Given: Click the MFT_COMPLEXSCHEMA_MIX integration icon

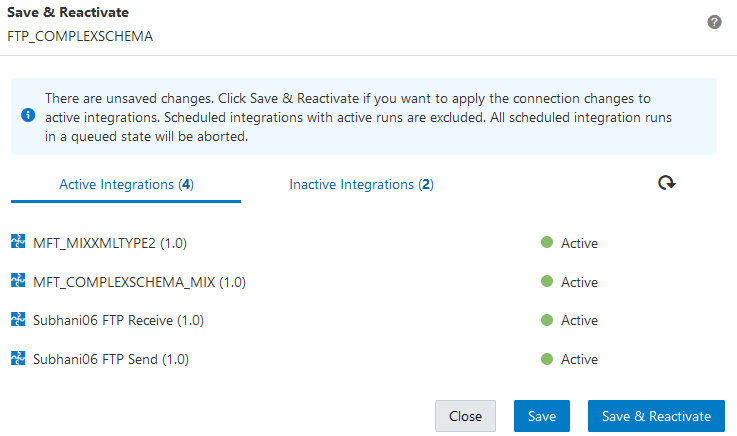Looking at the screenshot, I should click(x=18, y=281).
